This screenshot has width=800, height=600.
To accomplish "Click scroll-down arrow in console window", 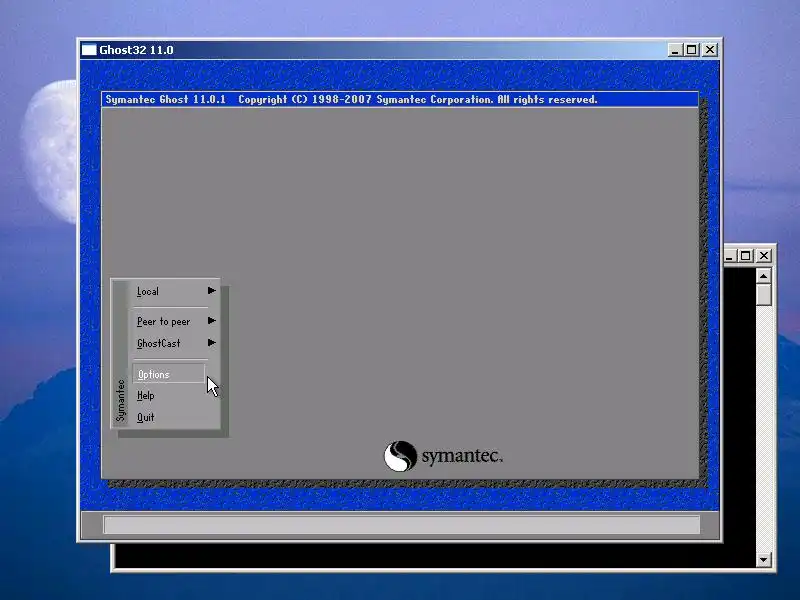I will pyautogui.click(x=764, y=560).
